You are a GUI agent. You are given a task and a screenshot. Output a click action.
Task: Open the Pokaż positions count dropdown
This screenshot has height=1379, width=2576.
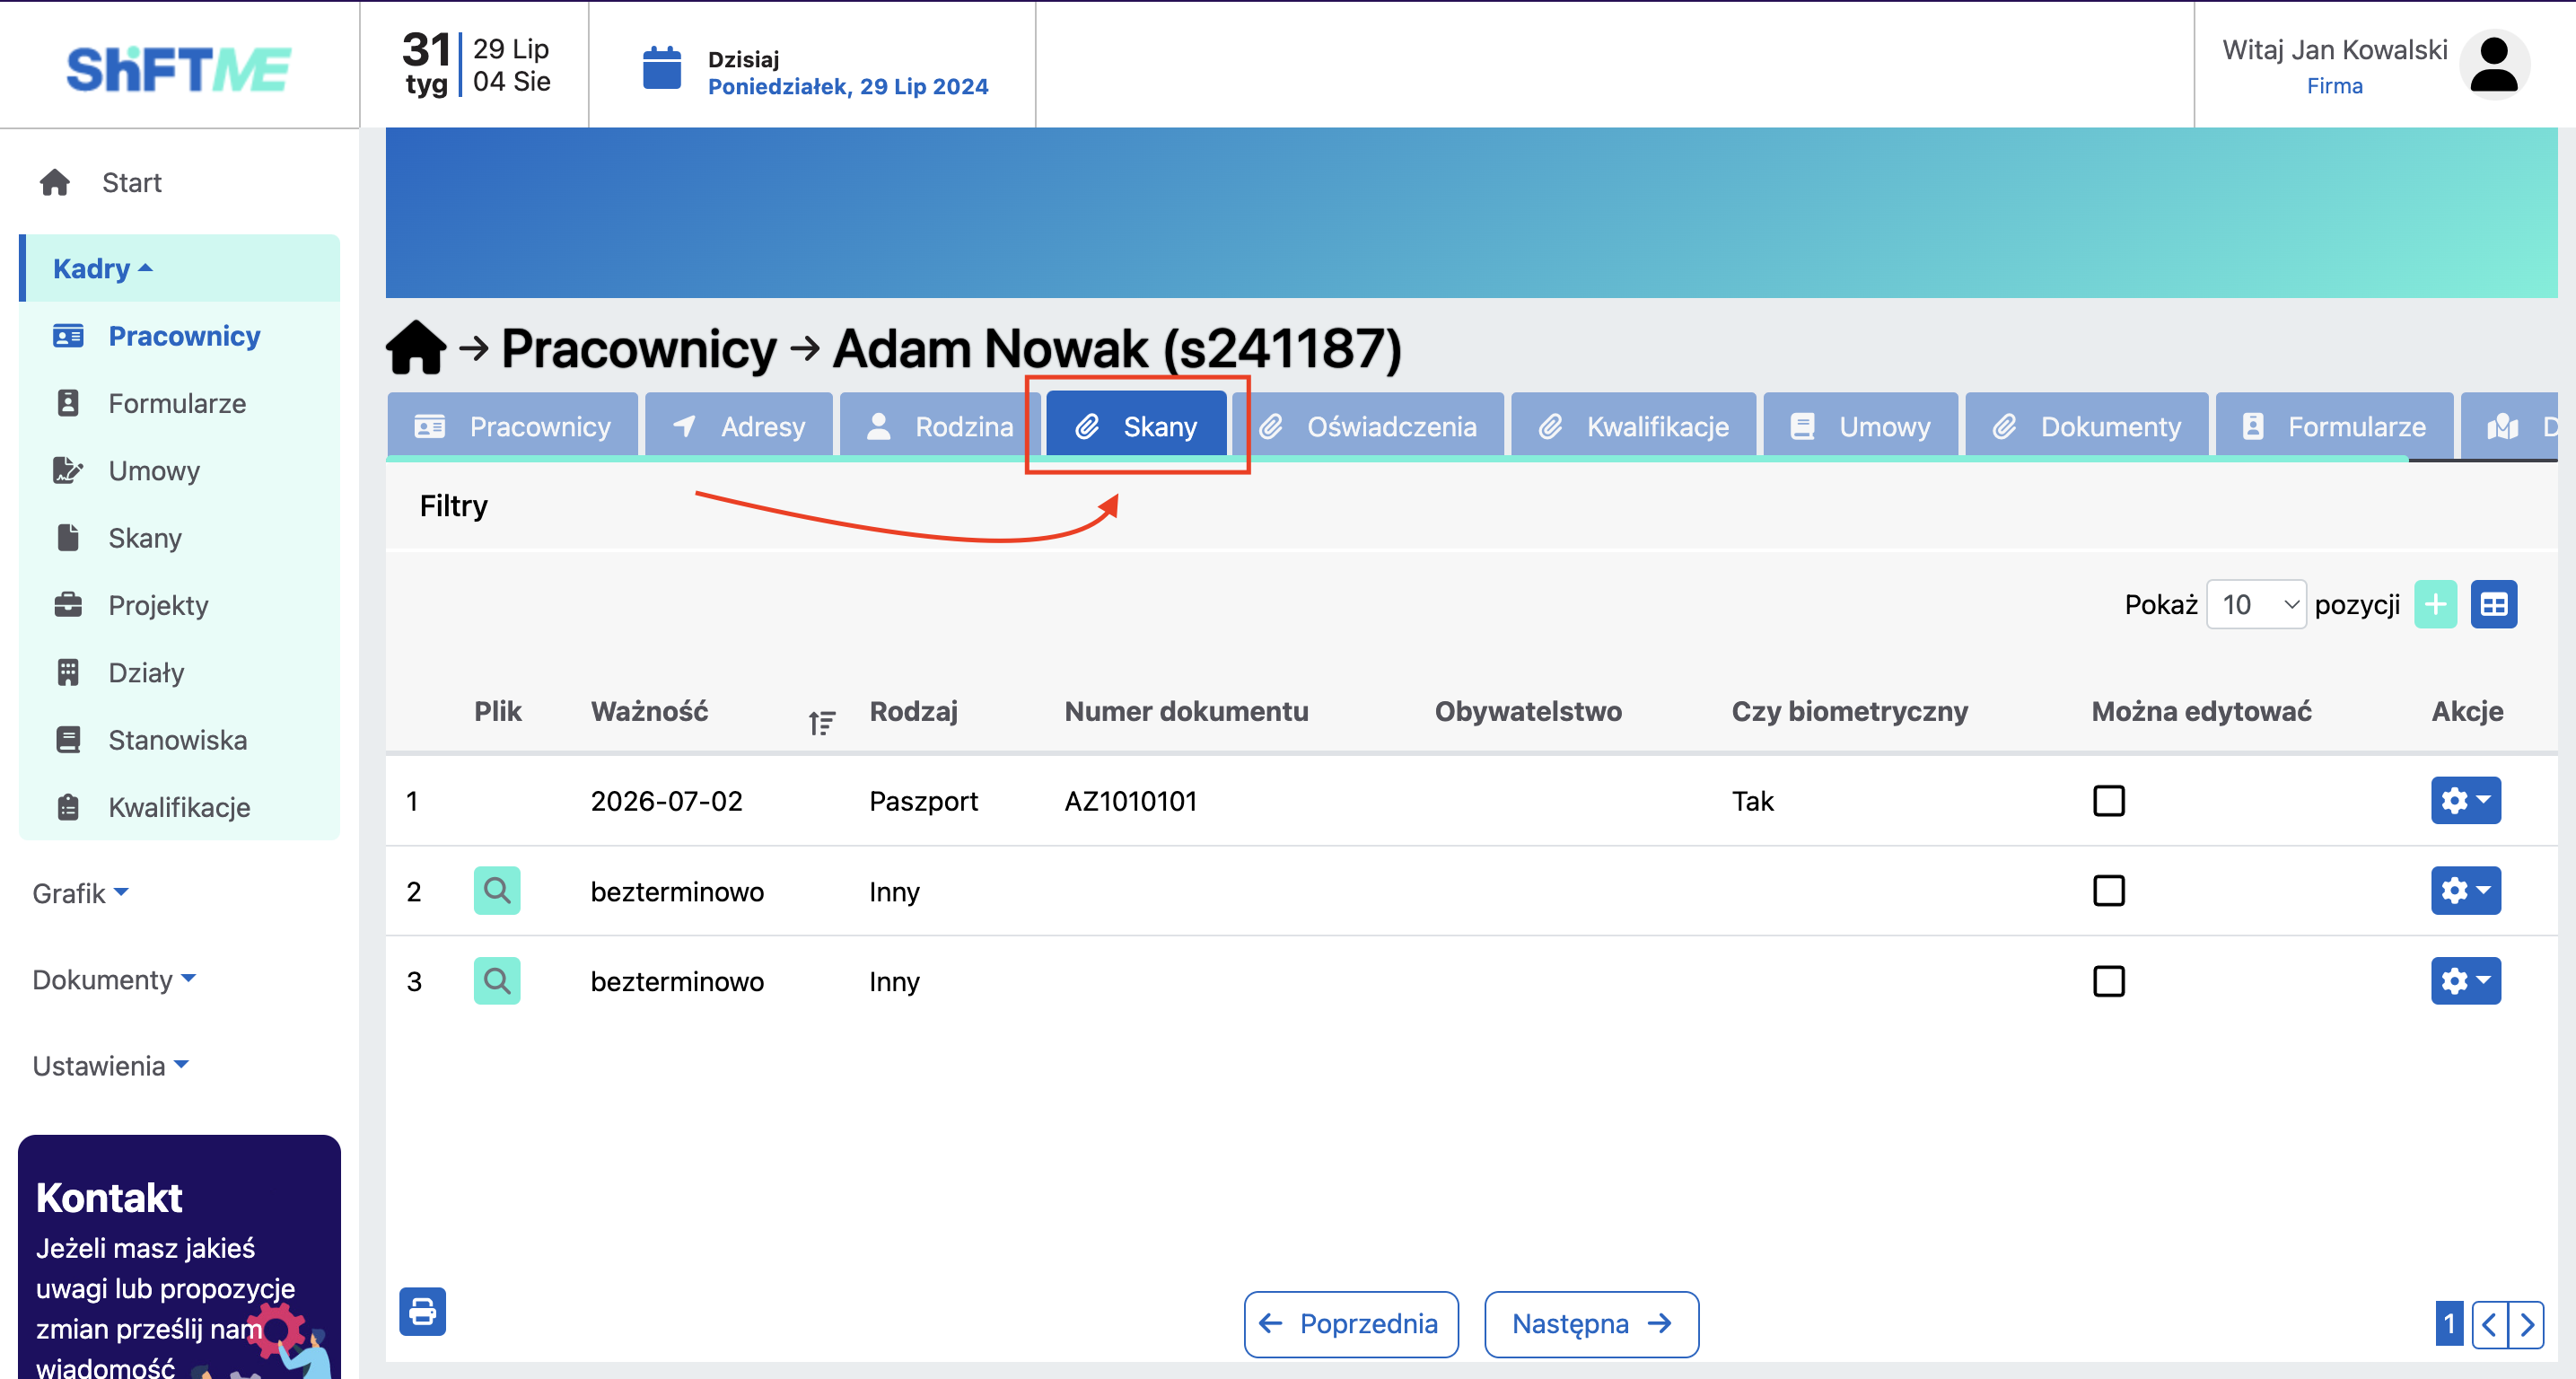(x=2256, y=604)
